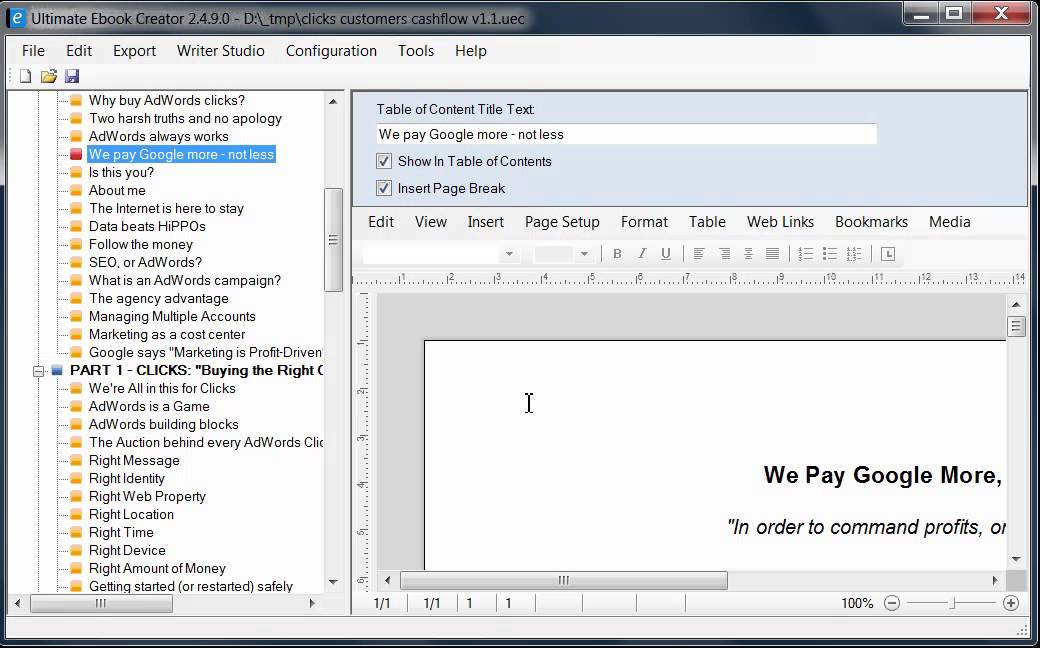Click the Open folder toolbar icon
This screenshot has height=648, width=1040.
tap(48, 76)
